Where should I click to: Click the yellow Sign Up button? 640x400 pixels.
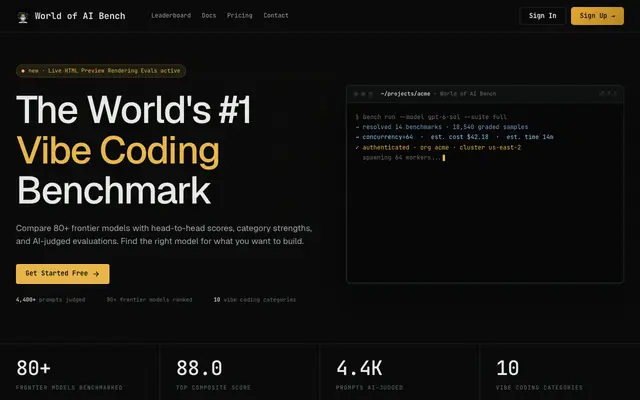pyautogui.click(x=597, y=16)
